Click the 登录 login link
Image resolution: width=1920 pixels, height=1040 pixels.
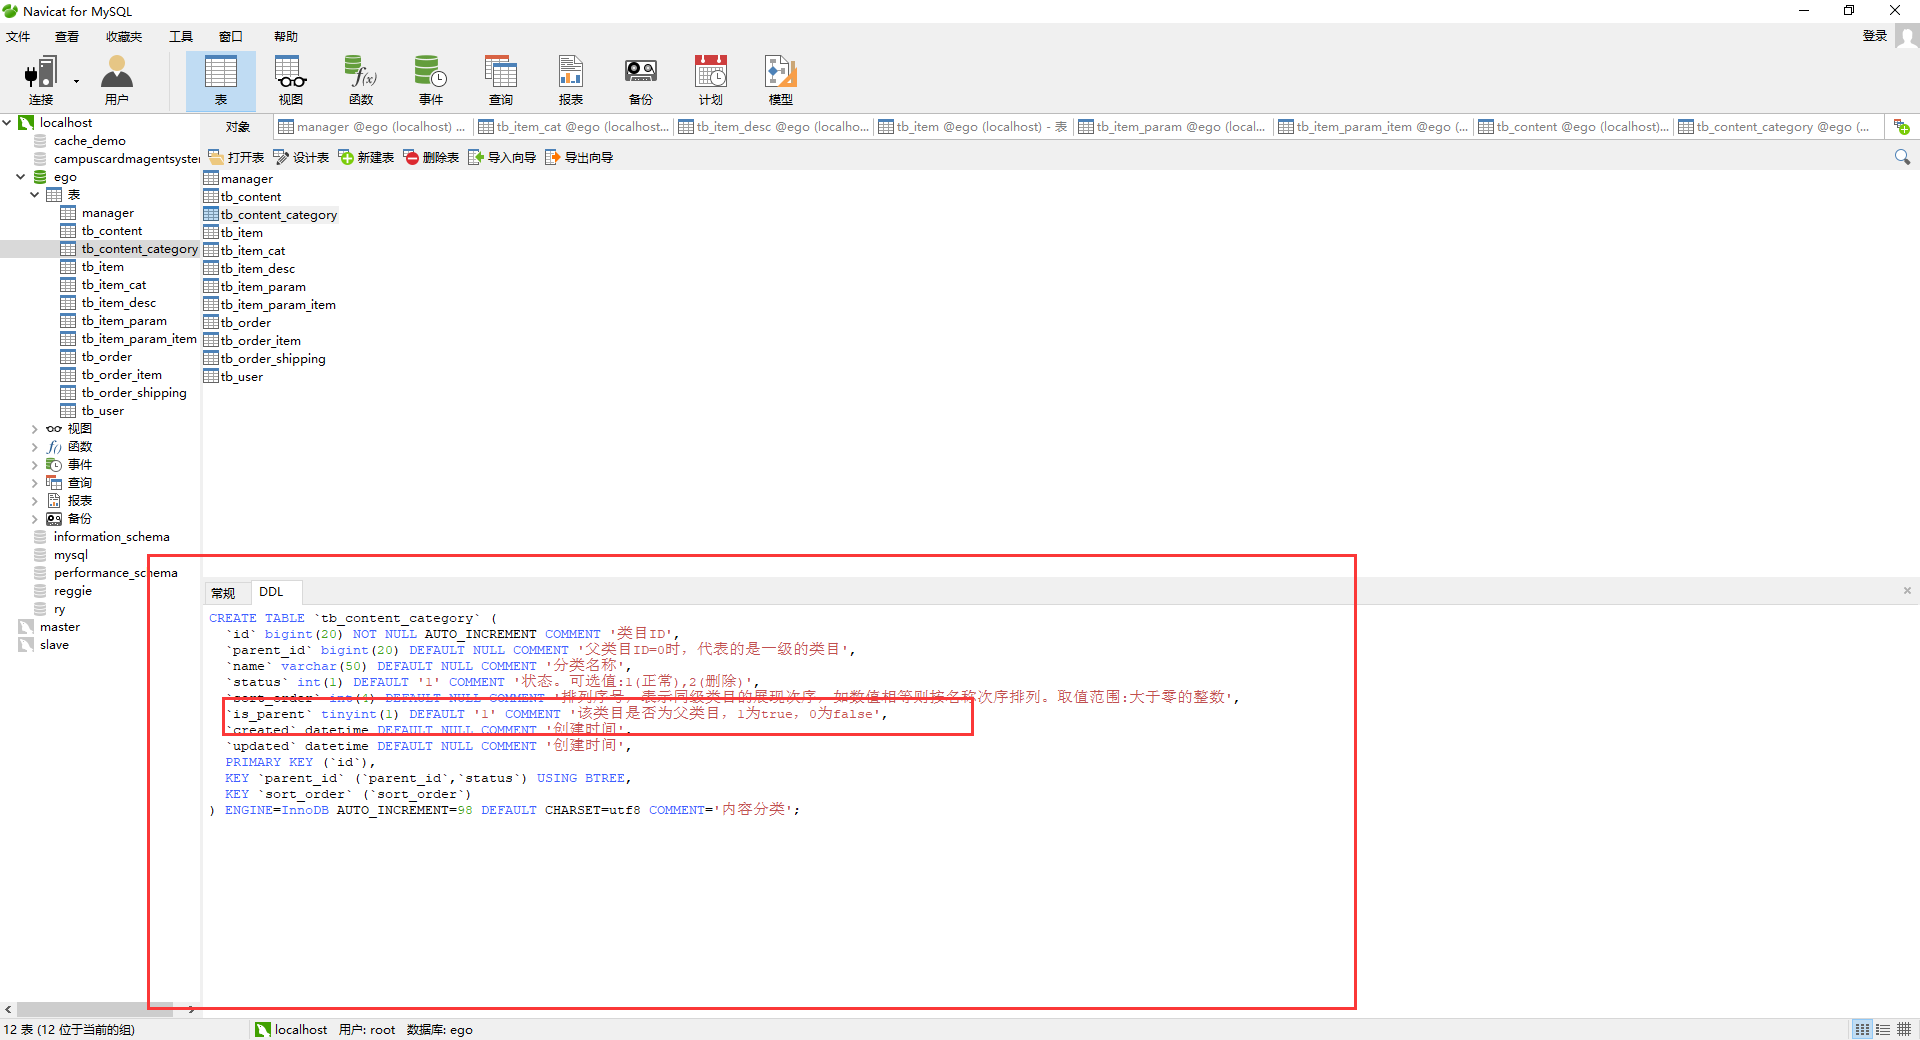pos(1874,36)
